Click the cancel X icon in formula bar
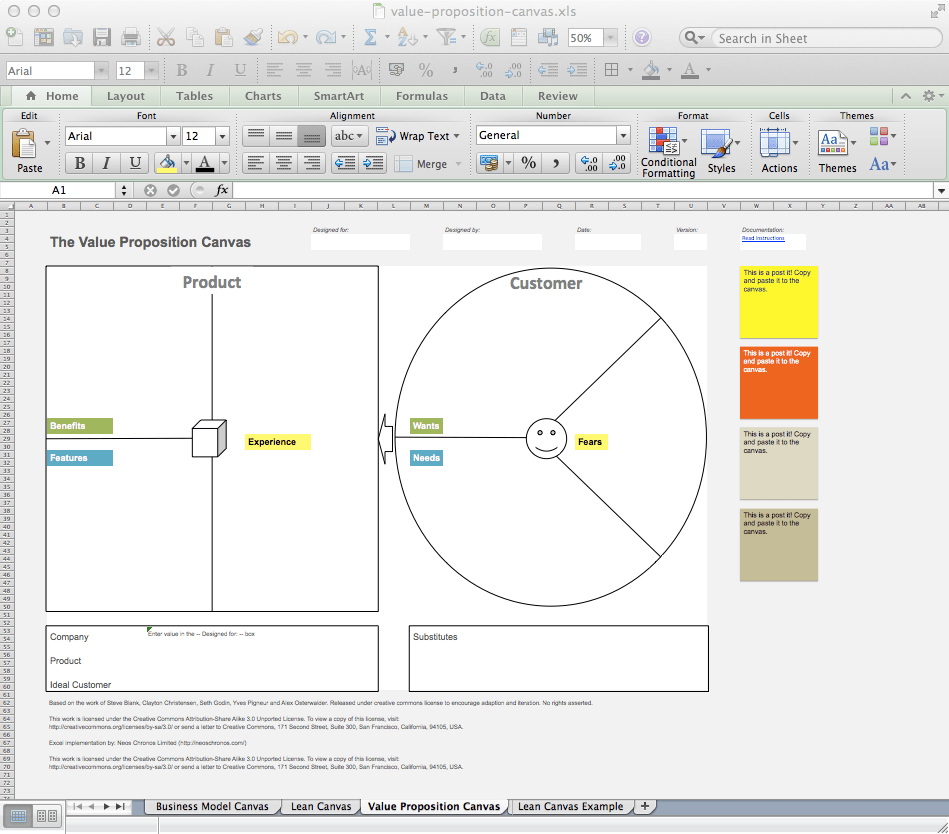The width and height of the screenshot is (949, 834). pos(150,190)
